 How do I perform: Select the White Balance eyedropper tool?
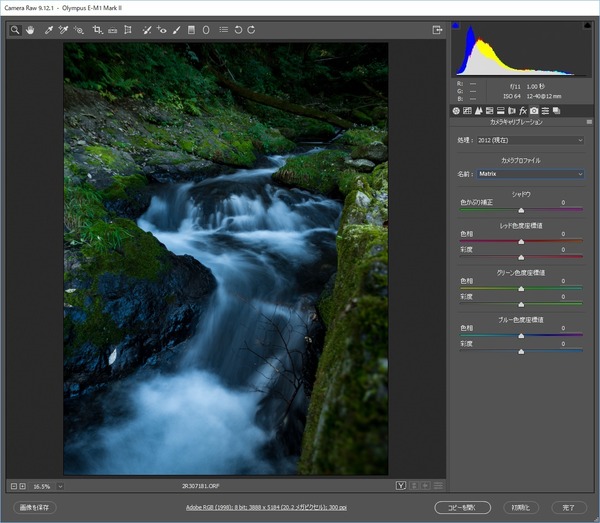49,30
